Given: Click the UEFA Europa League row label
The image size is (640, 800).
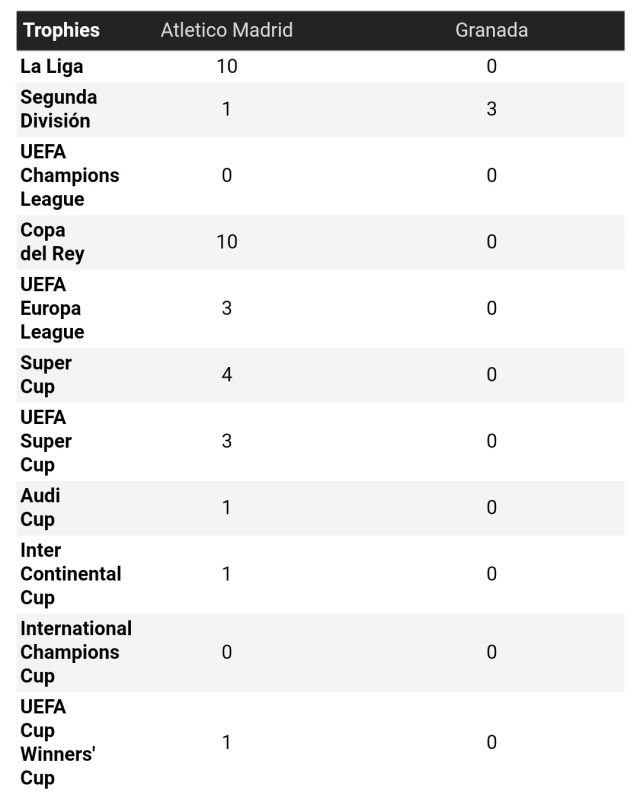Looking at the screenshot, I should (52, 308).
